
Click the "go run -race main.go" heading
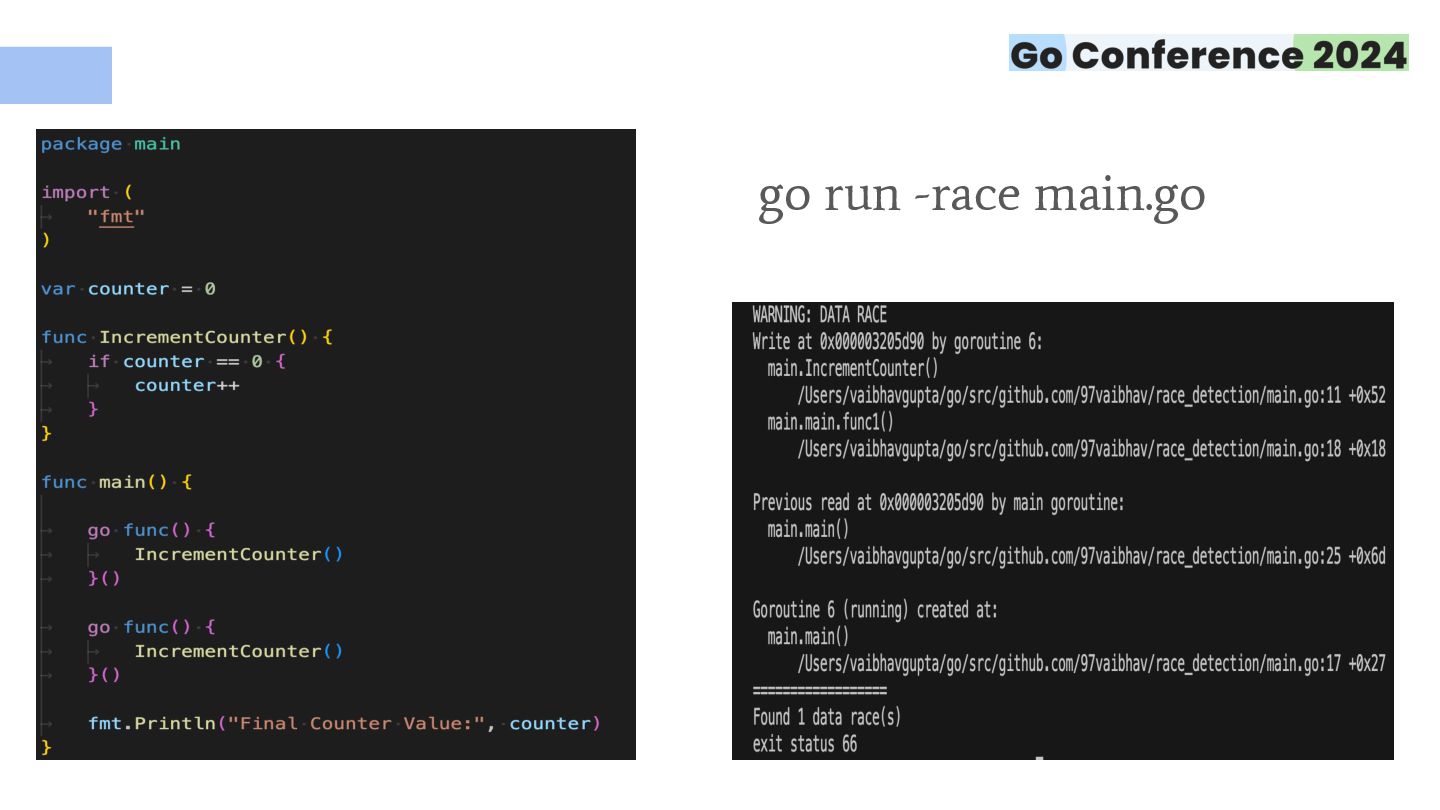(x=981, y=194)
